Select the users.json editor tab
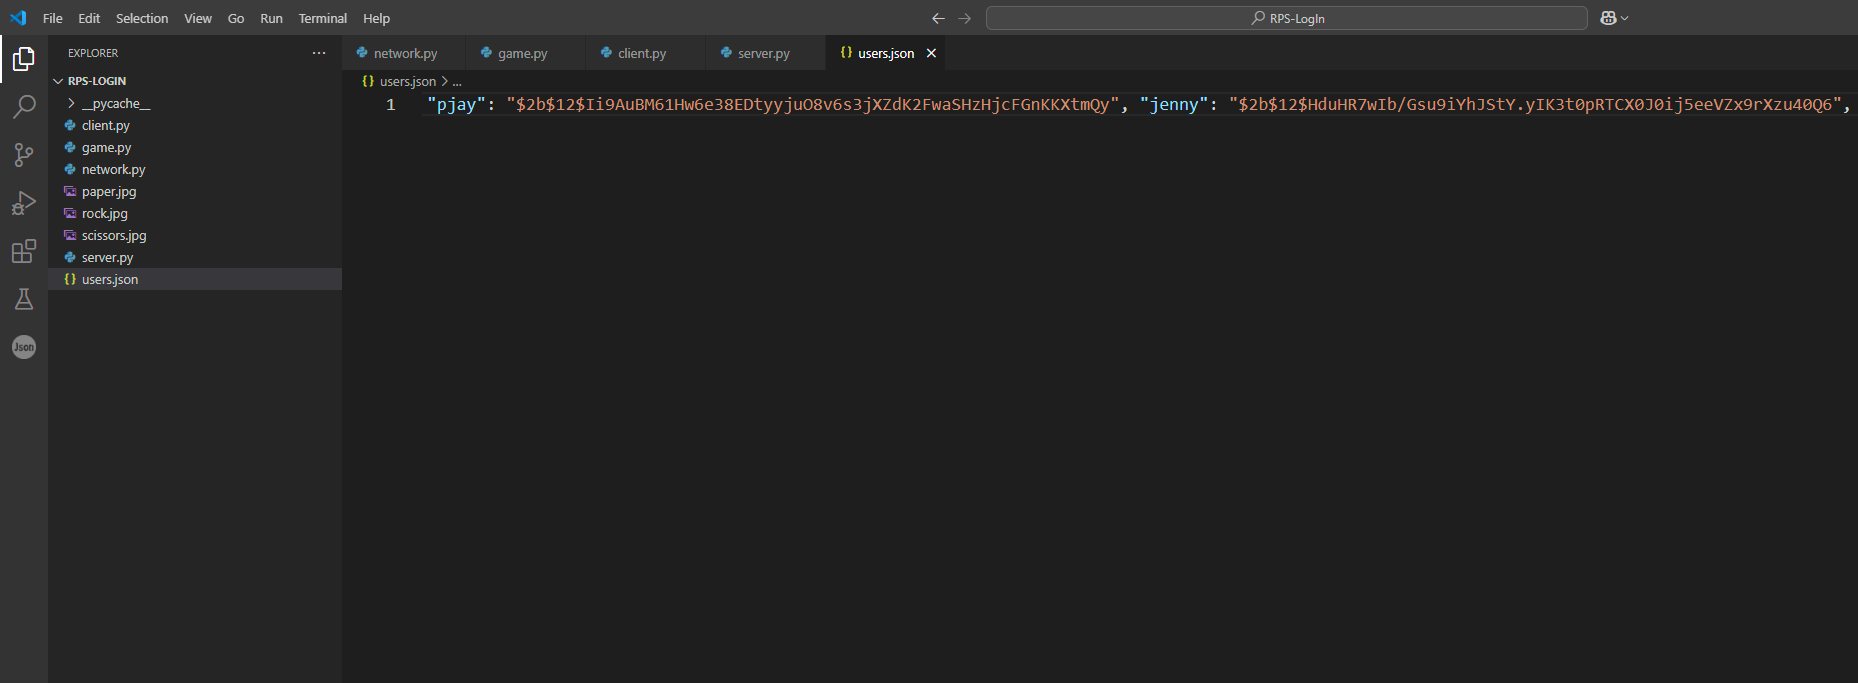 tap(885, 53)
